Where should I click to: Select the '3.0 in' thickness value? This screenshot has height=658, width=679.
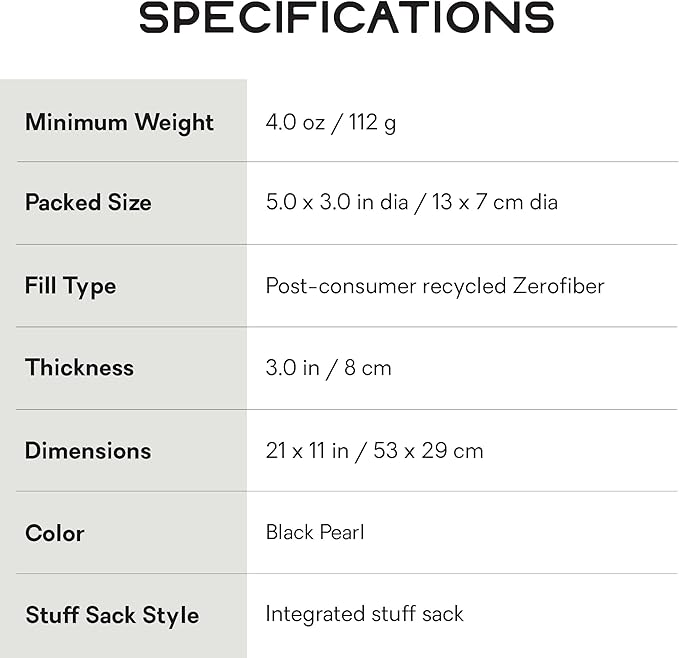coord(292,368)
